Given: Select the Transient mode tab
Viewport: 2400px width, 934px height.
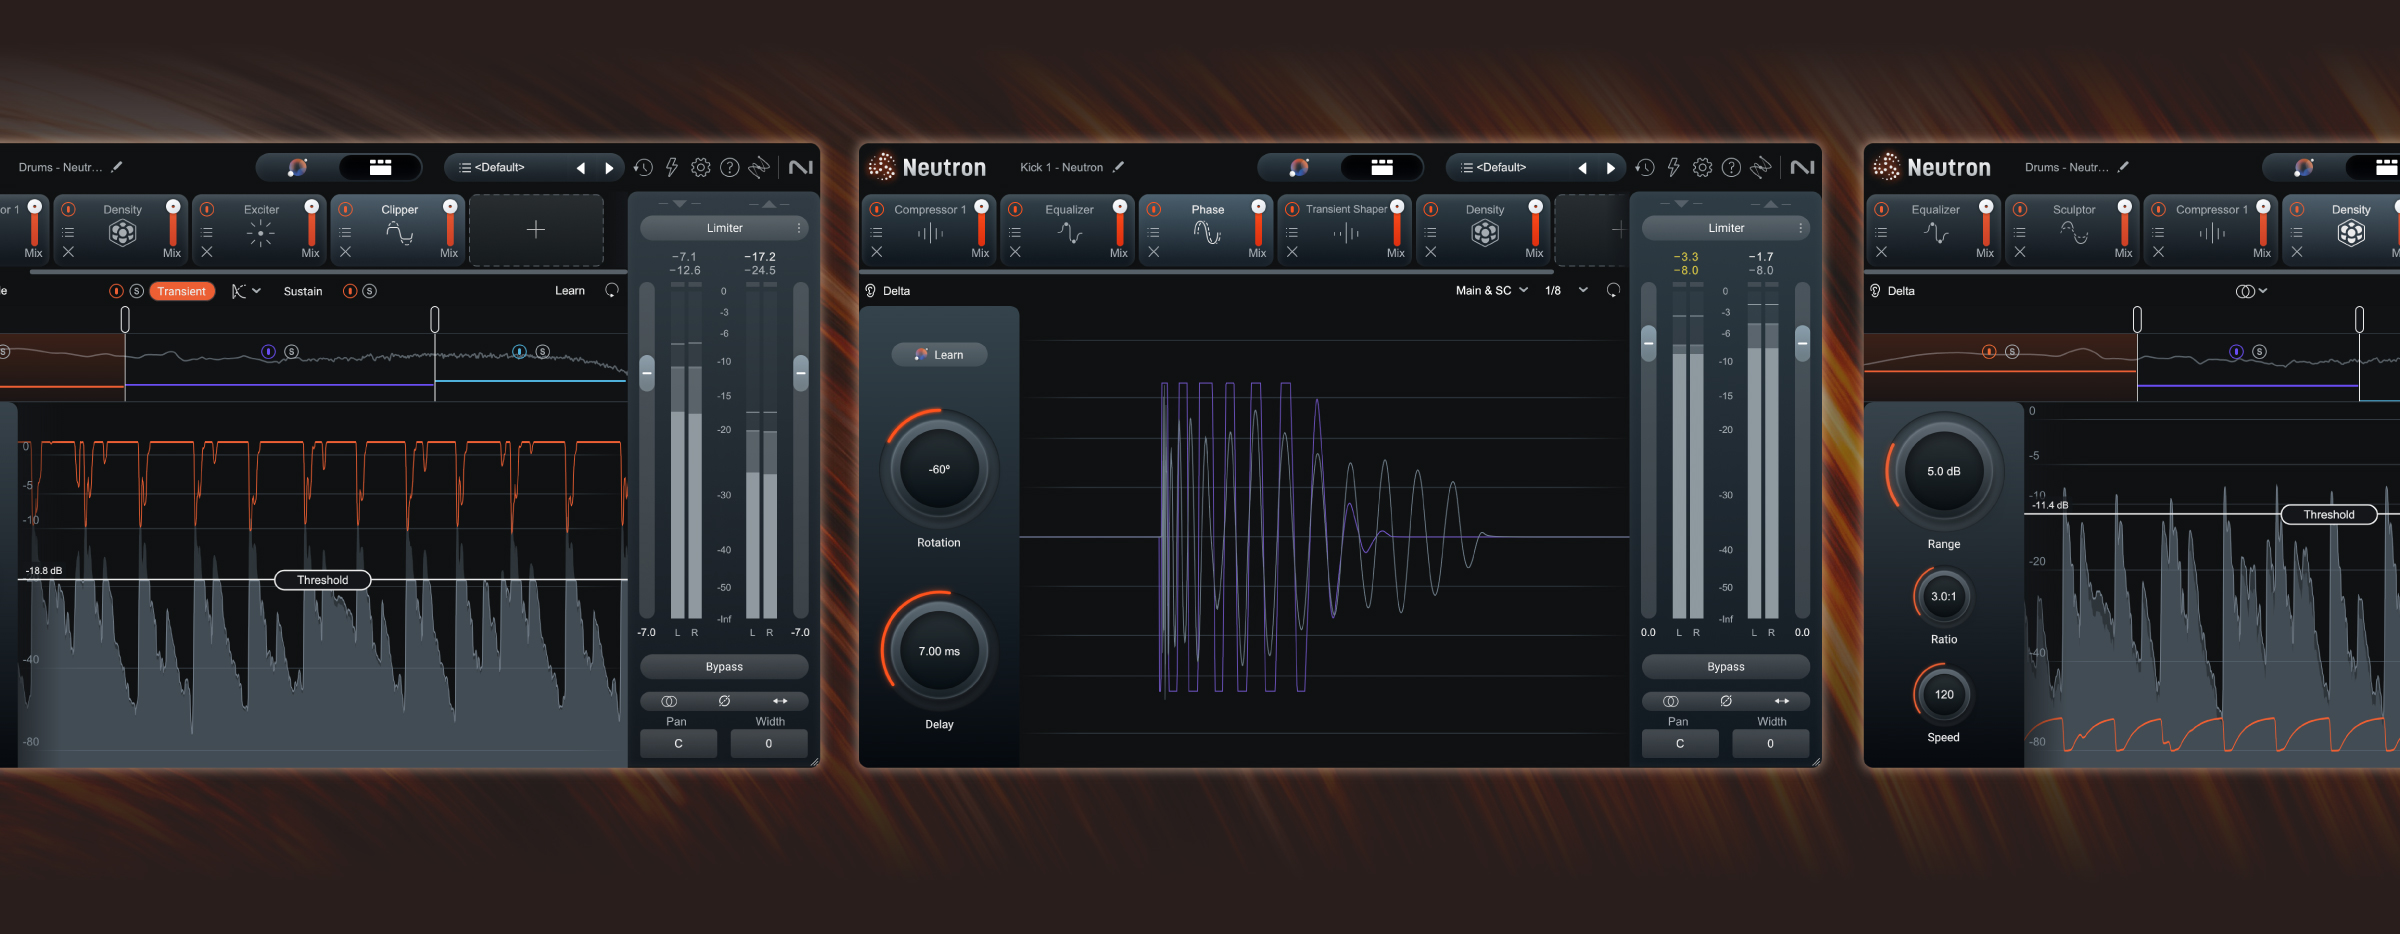Looking at the screenshot, I should 181,291.
